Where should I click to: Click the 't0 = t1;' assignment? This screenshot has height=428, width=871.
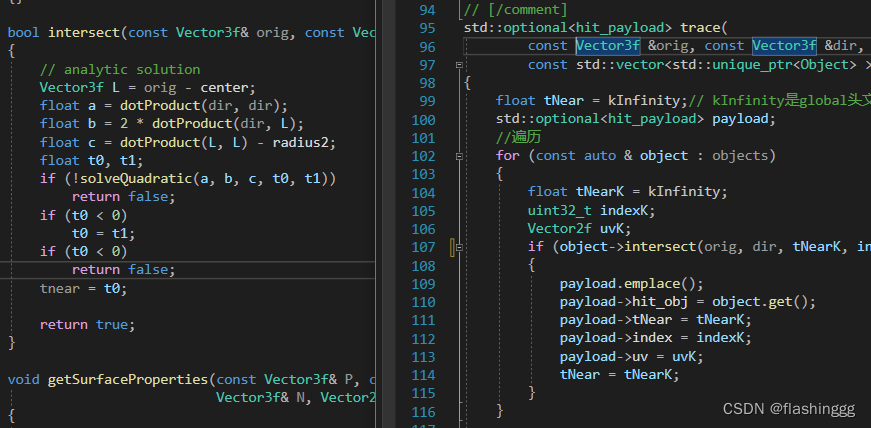[103, 233]
